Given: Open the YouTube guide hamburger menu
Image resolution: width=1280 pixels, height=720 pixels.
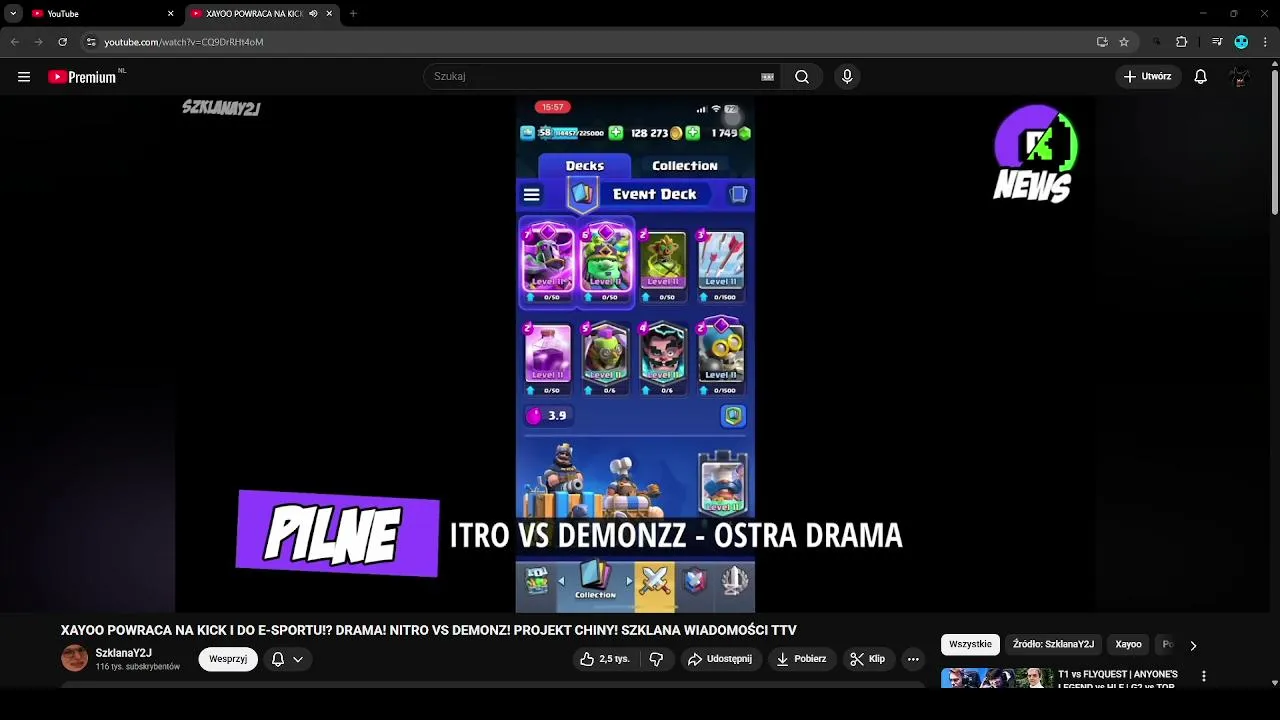Looking at the screenshot, I should 24,77.
